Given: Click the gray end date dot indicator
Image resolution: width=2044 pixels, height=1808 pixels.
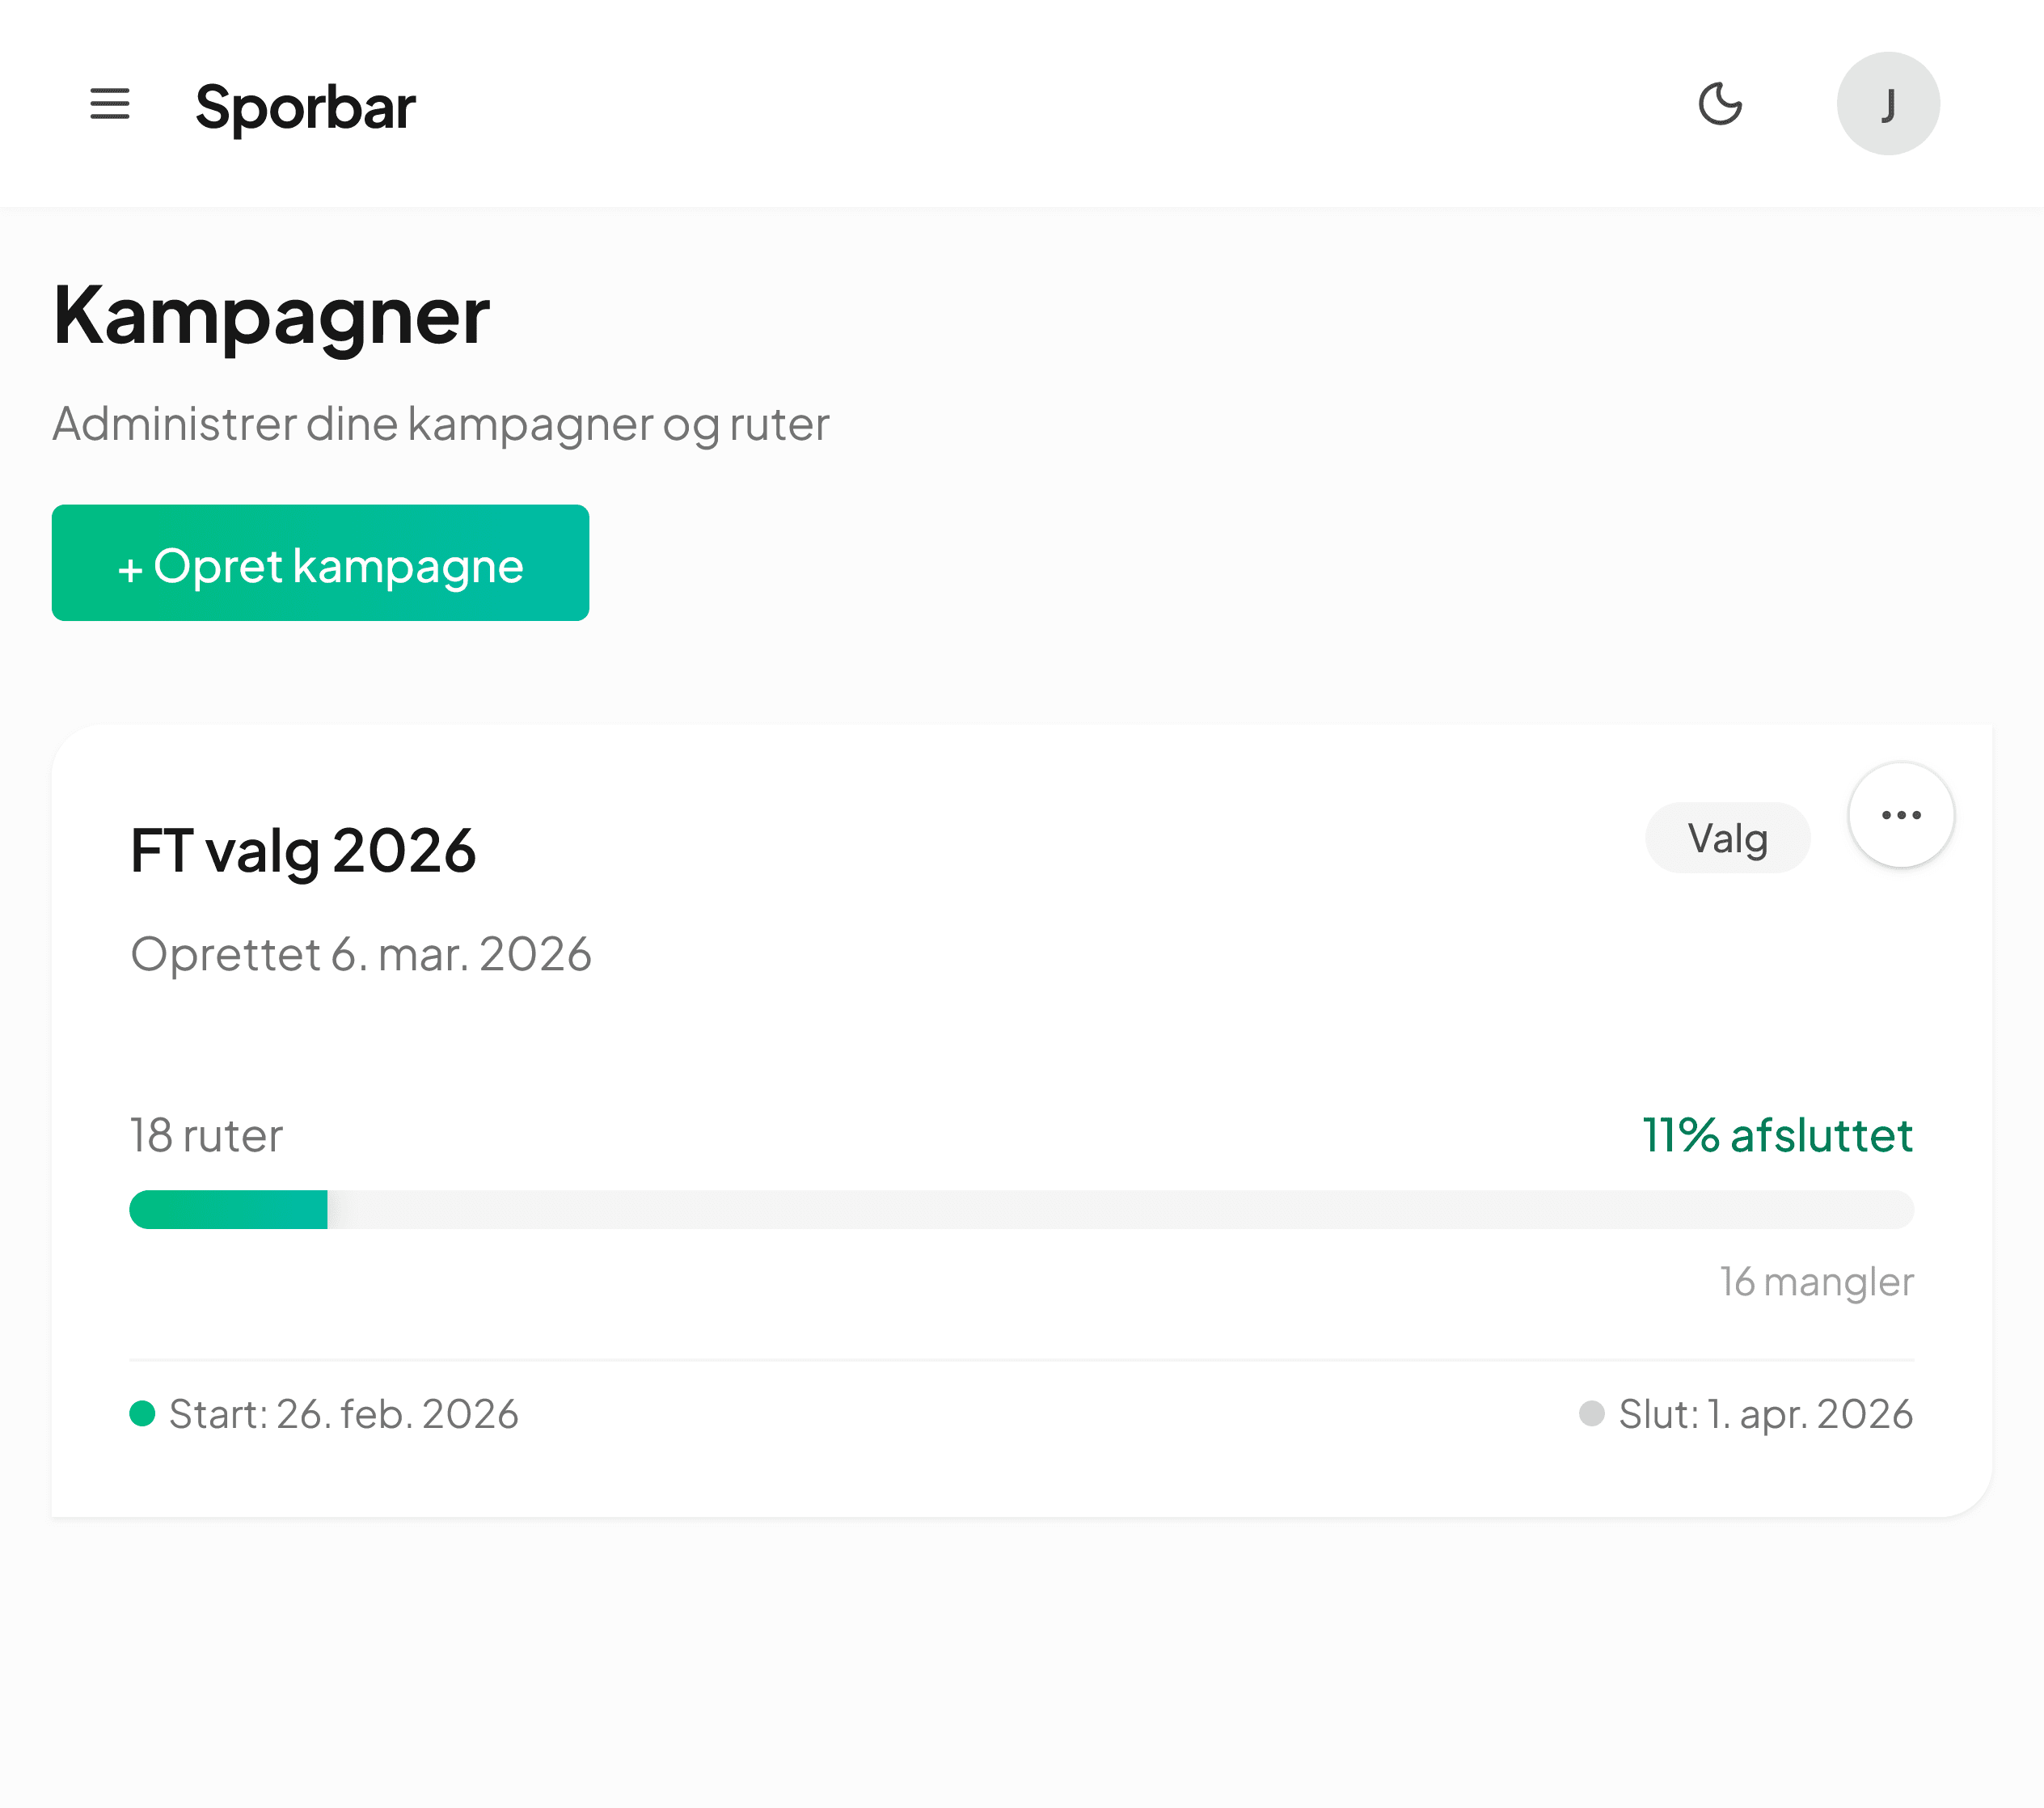Looking at the screenshot, I should click(1590, 1414).
